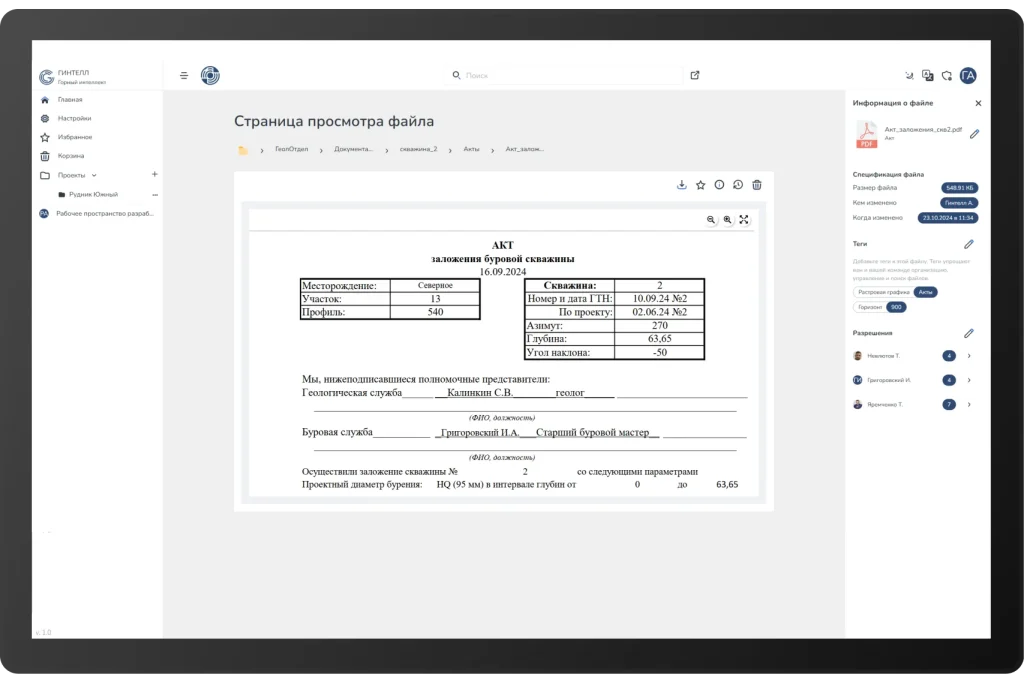1024x683 pixels.
Task: Expand the document to fullscreen
Action: tap(744, 219)
